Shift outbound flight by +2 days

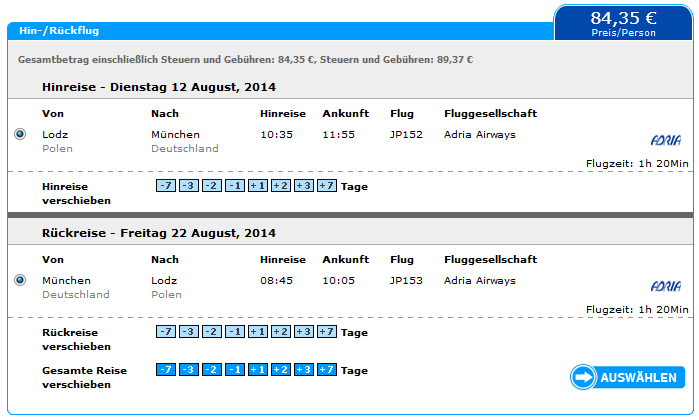(x=281, y=185)
